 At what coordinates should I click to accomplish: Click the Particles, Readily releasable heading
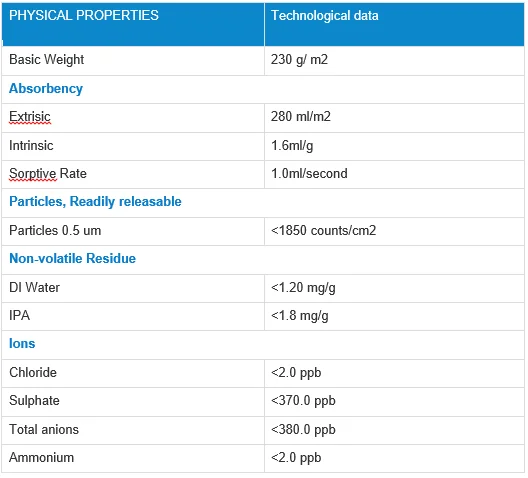click(x=95, y=202)
